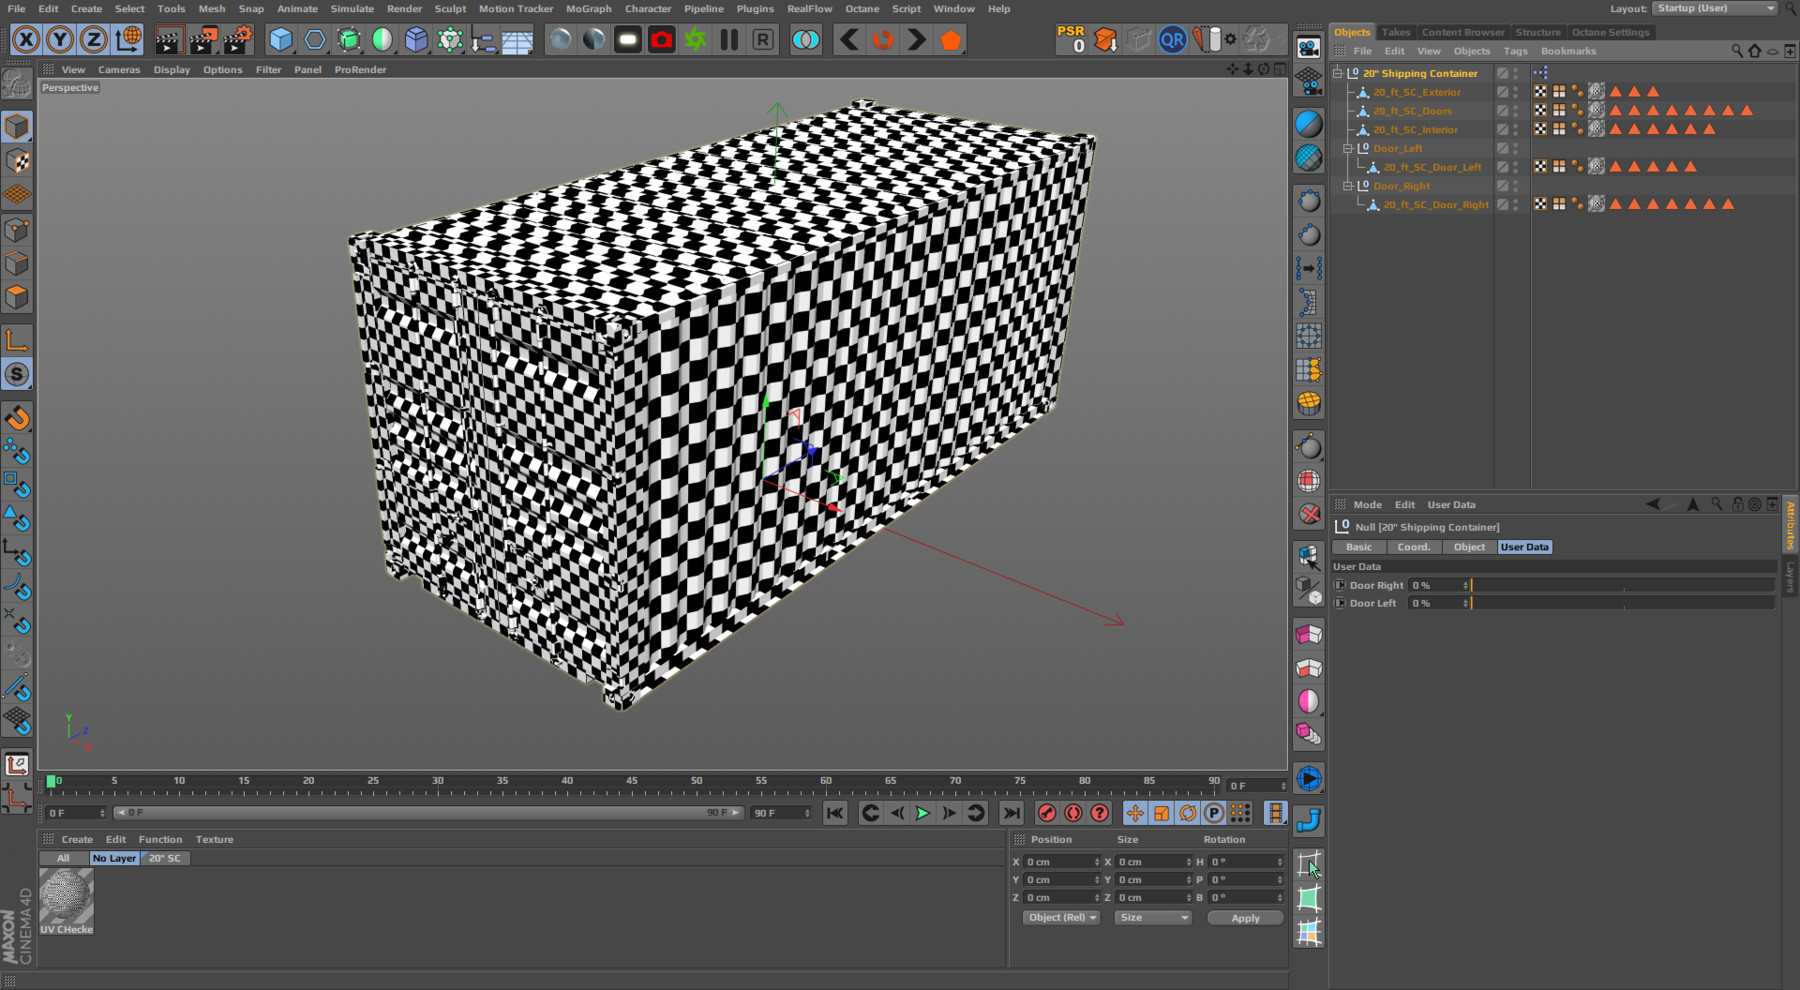Click the Cube primitive icon in toolbar
Image resolution: width=1800 pixels, height=990 pixels.
coord(281,40)
